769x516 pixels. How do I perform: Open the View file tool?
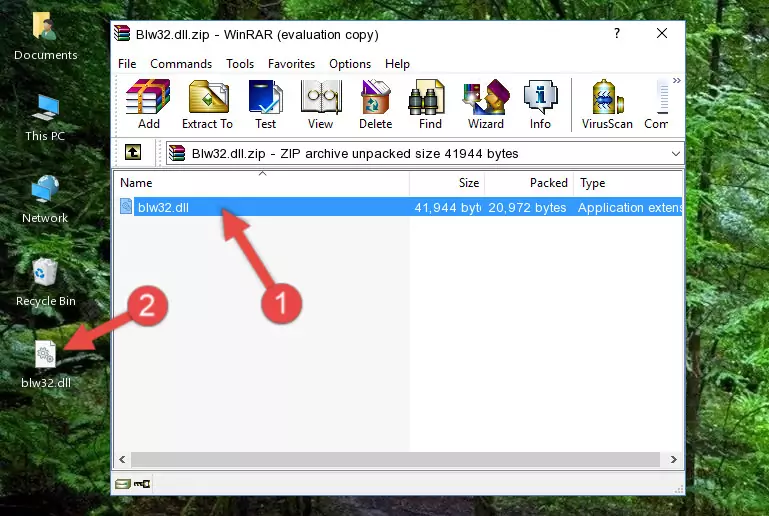point(321,104)
